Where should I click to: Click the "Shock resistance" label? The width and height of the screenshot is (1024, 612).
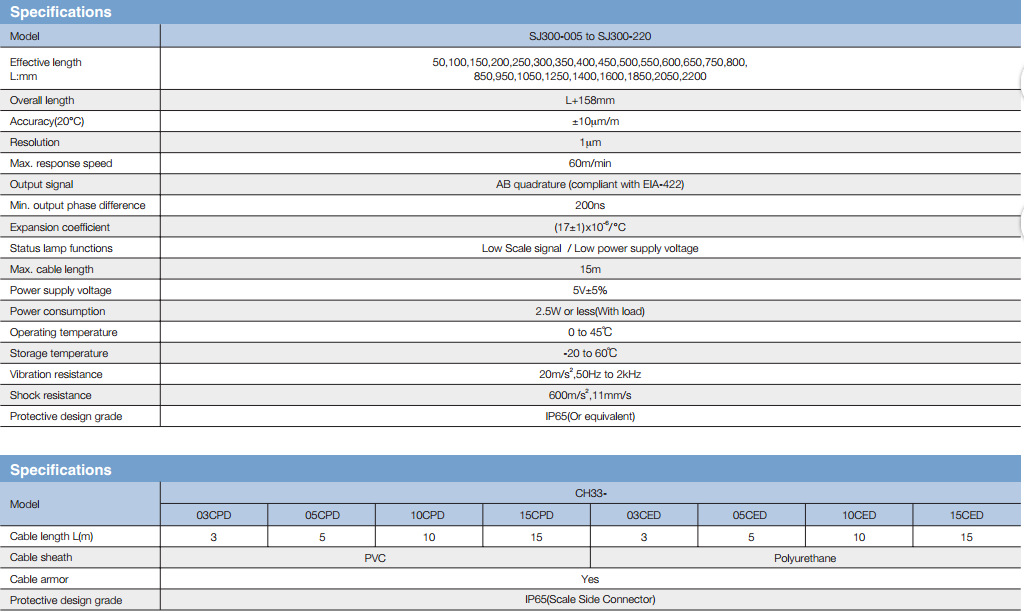tap(50, 395)
